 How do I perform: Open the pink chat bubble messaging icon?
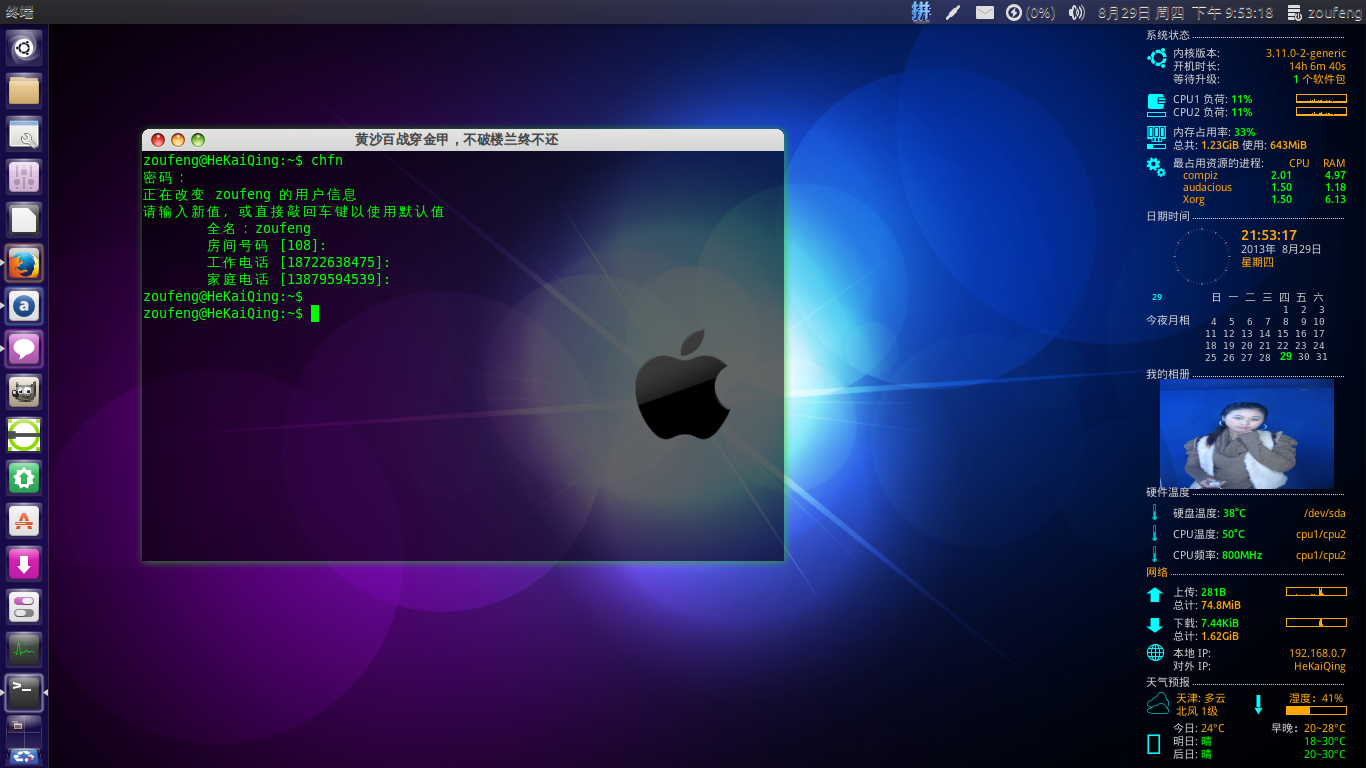pyautogui.click(x=24, y=349)
